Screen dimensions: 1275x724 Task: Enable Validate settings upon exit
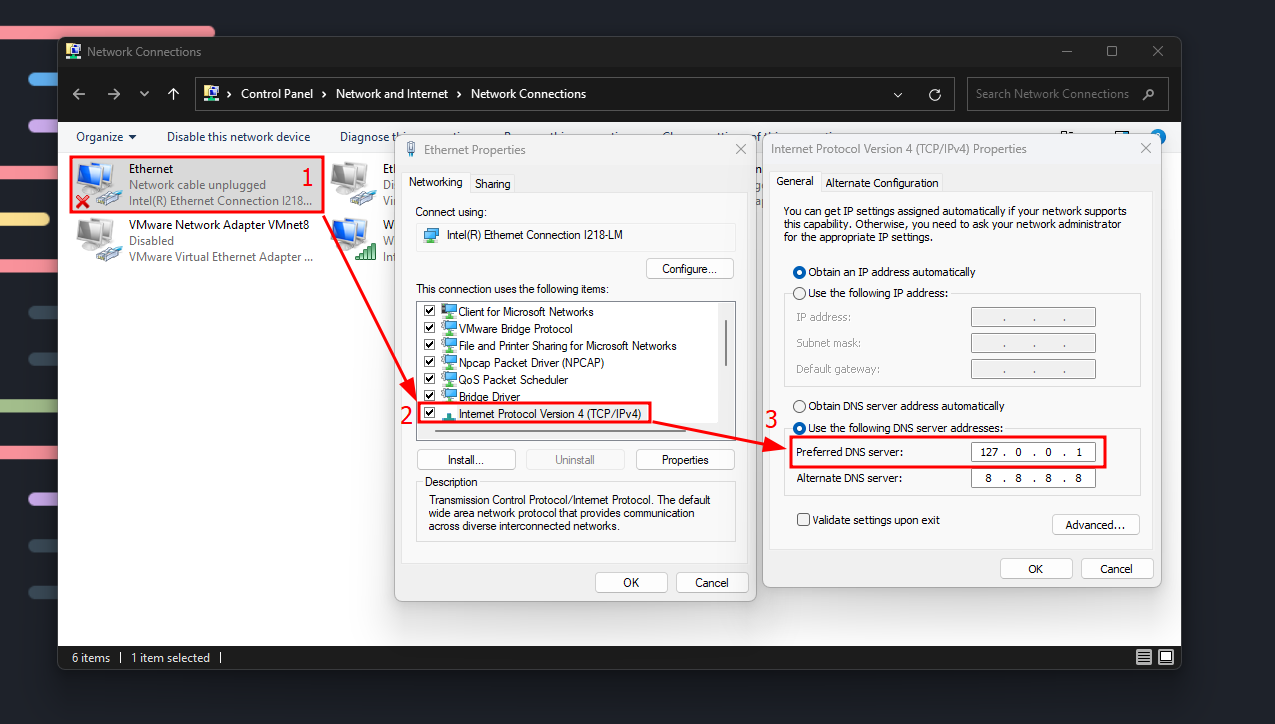point(803,520)
